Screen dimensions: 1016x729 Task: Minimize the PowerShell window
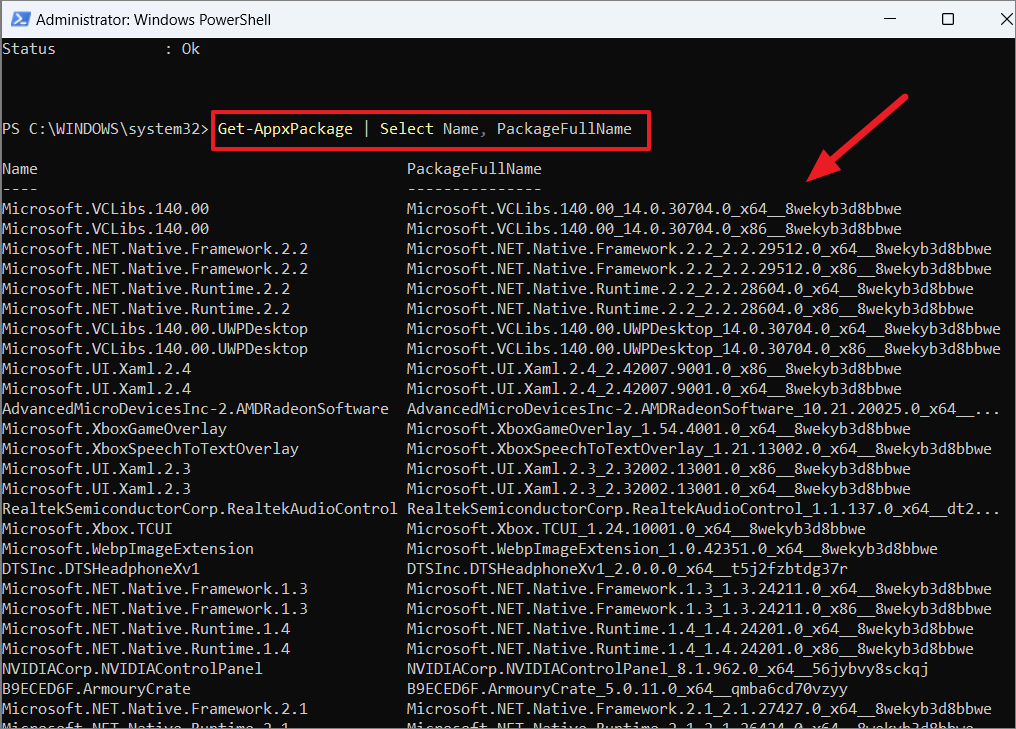coord(890,19)
